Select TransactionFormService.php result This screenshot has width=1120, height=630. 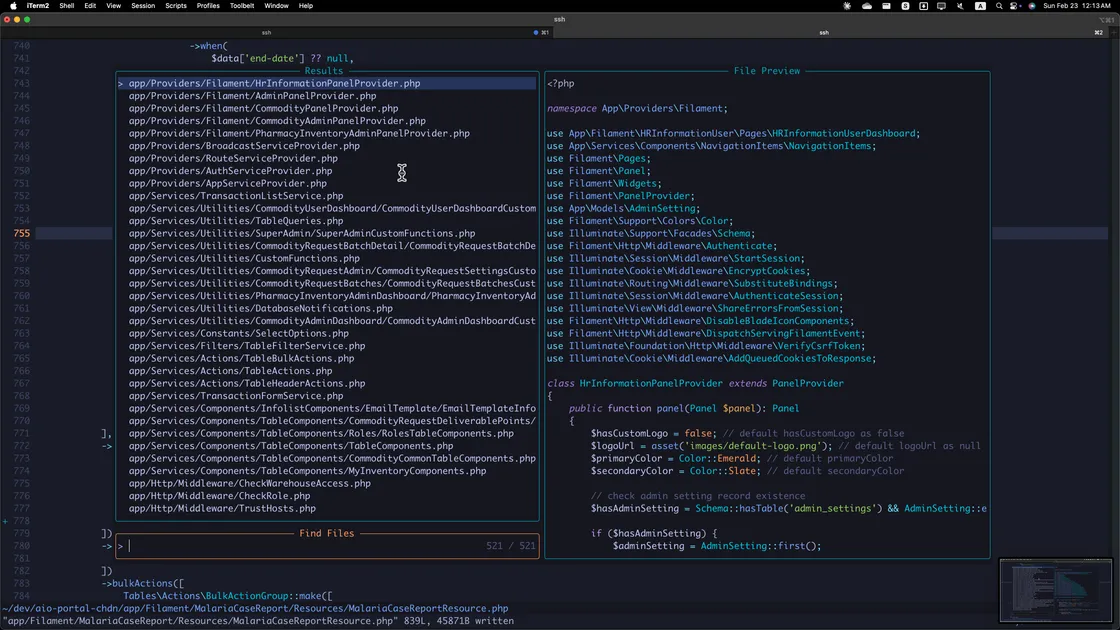coord(236,396)
